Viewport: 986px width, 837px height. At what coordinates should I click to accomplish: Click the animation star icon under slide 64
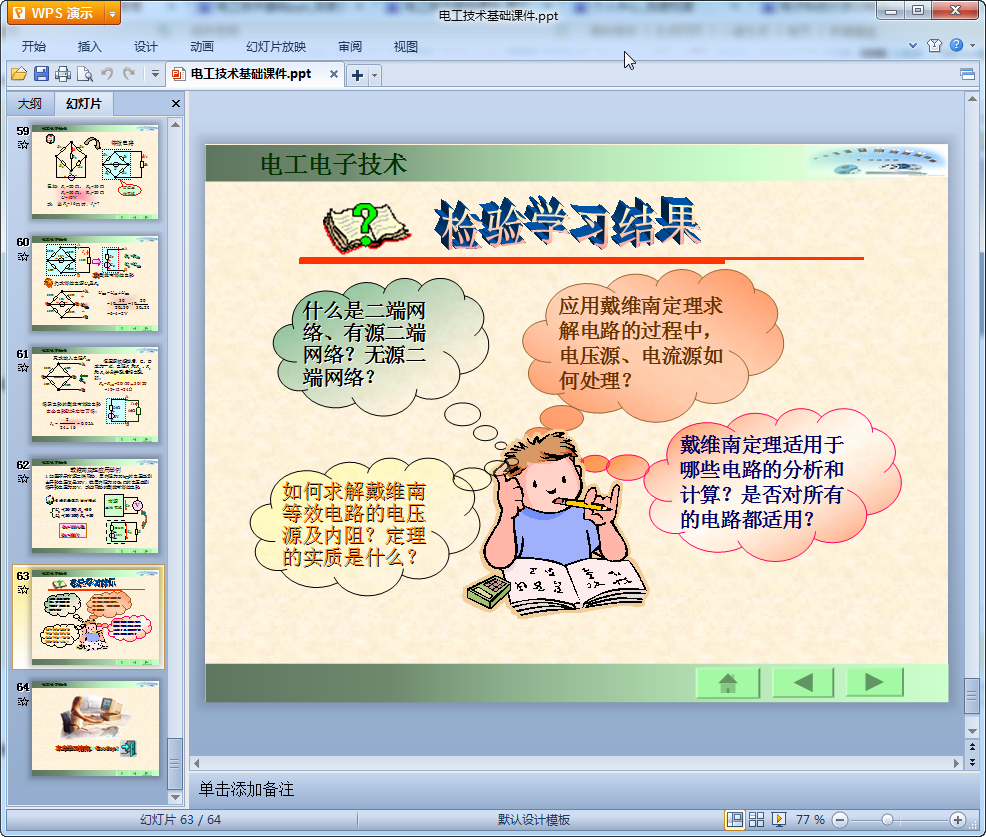(23, 701)
